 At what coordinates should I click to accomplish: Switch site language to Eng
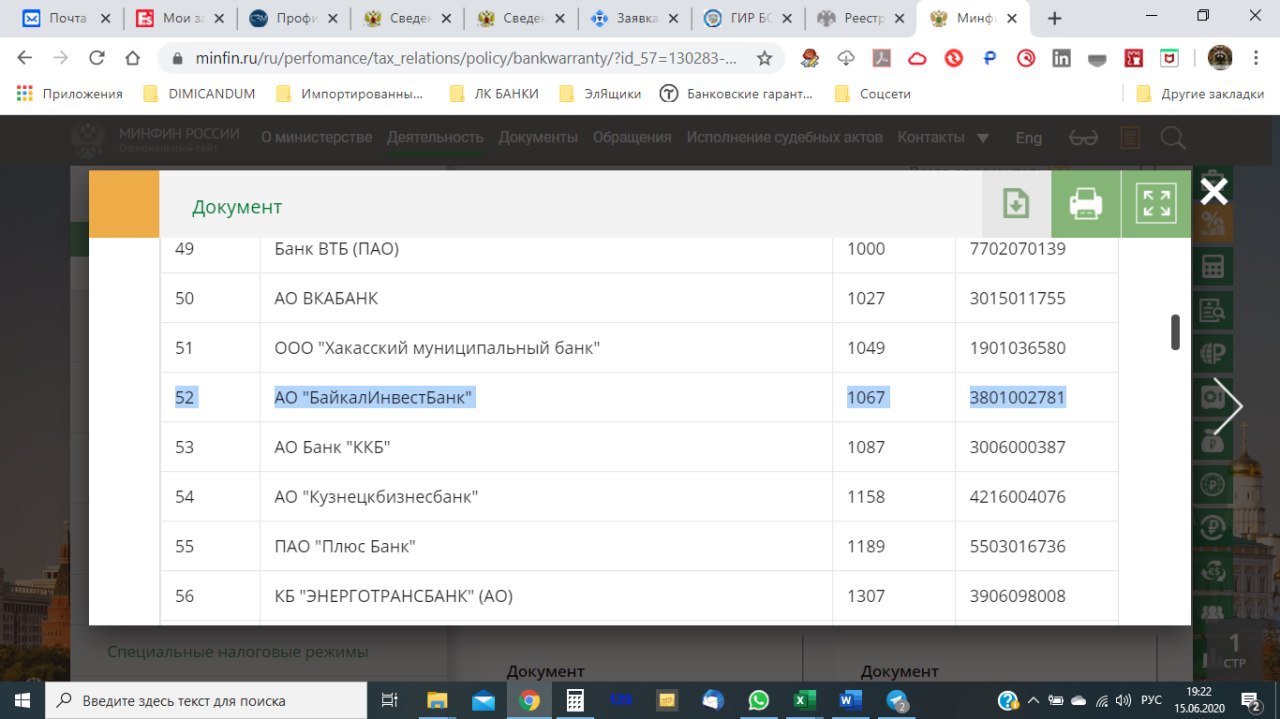(x=1028, y=138)
